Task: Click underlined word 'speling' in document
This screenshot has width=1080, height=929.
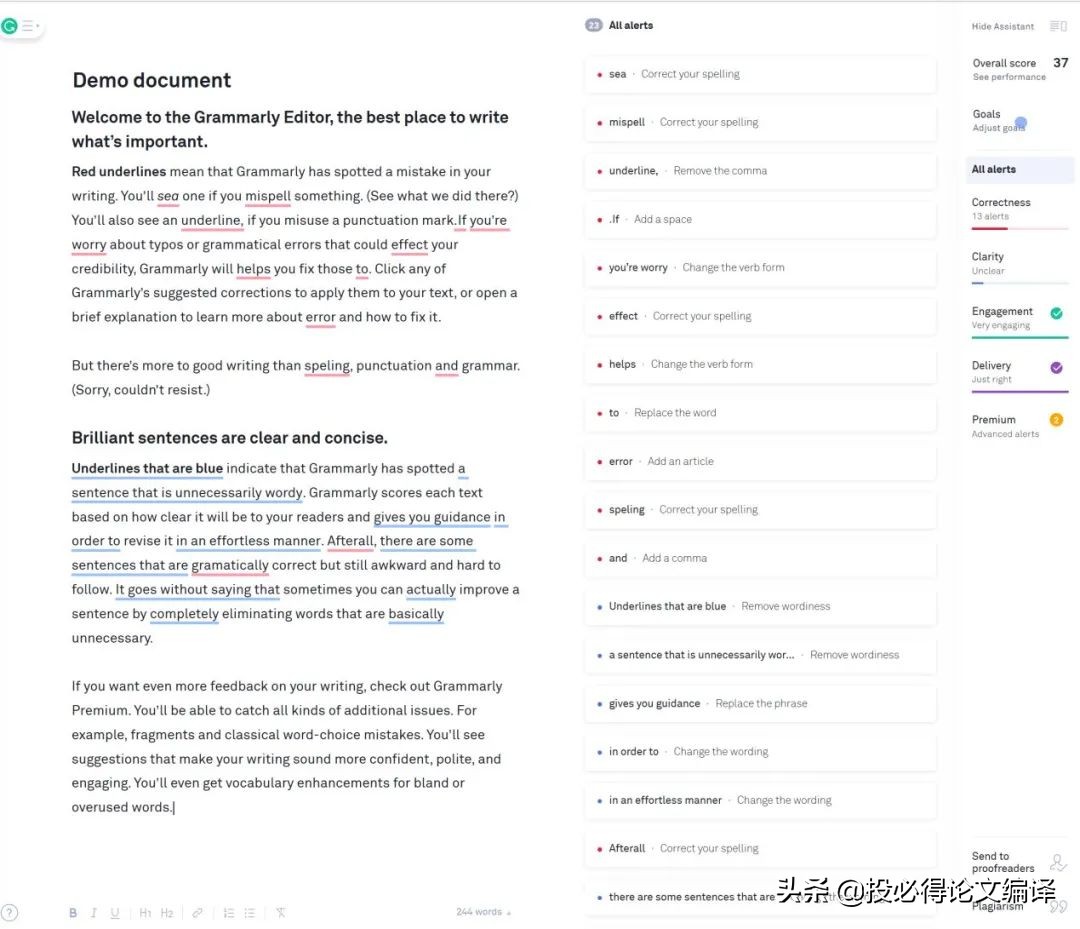Action: pyautogui.click(x=327, y=366)
